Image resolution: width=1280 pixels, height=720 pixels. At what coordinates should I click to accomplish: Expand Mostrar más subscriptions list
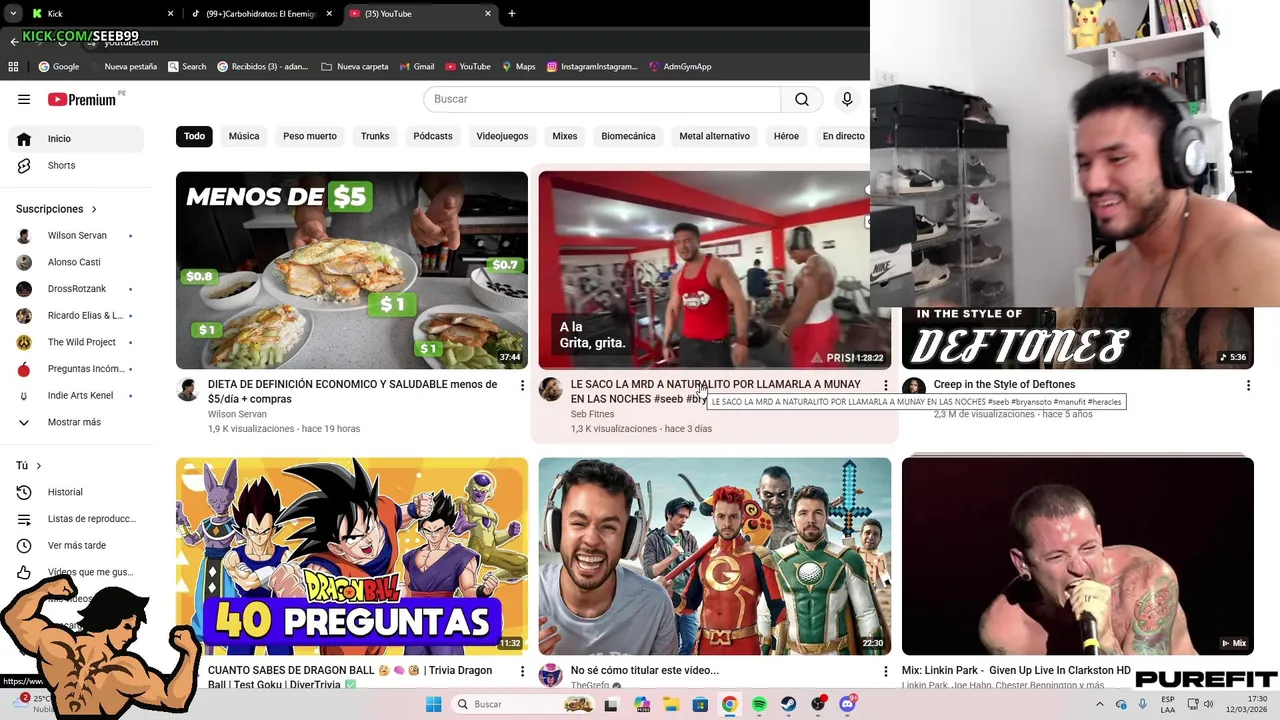76,422
